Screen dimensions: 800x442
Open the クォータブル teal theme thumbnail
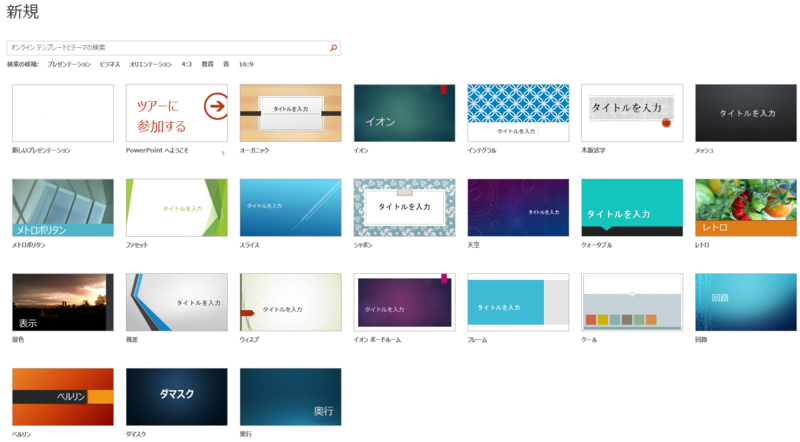click(632, 208)
